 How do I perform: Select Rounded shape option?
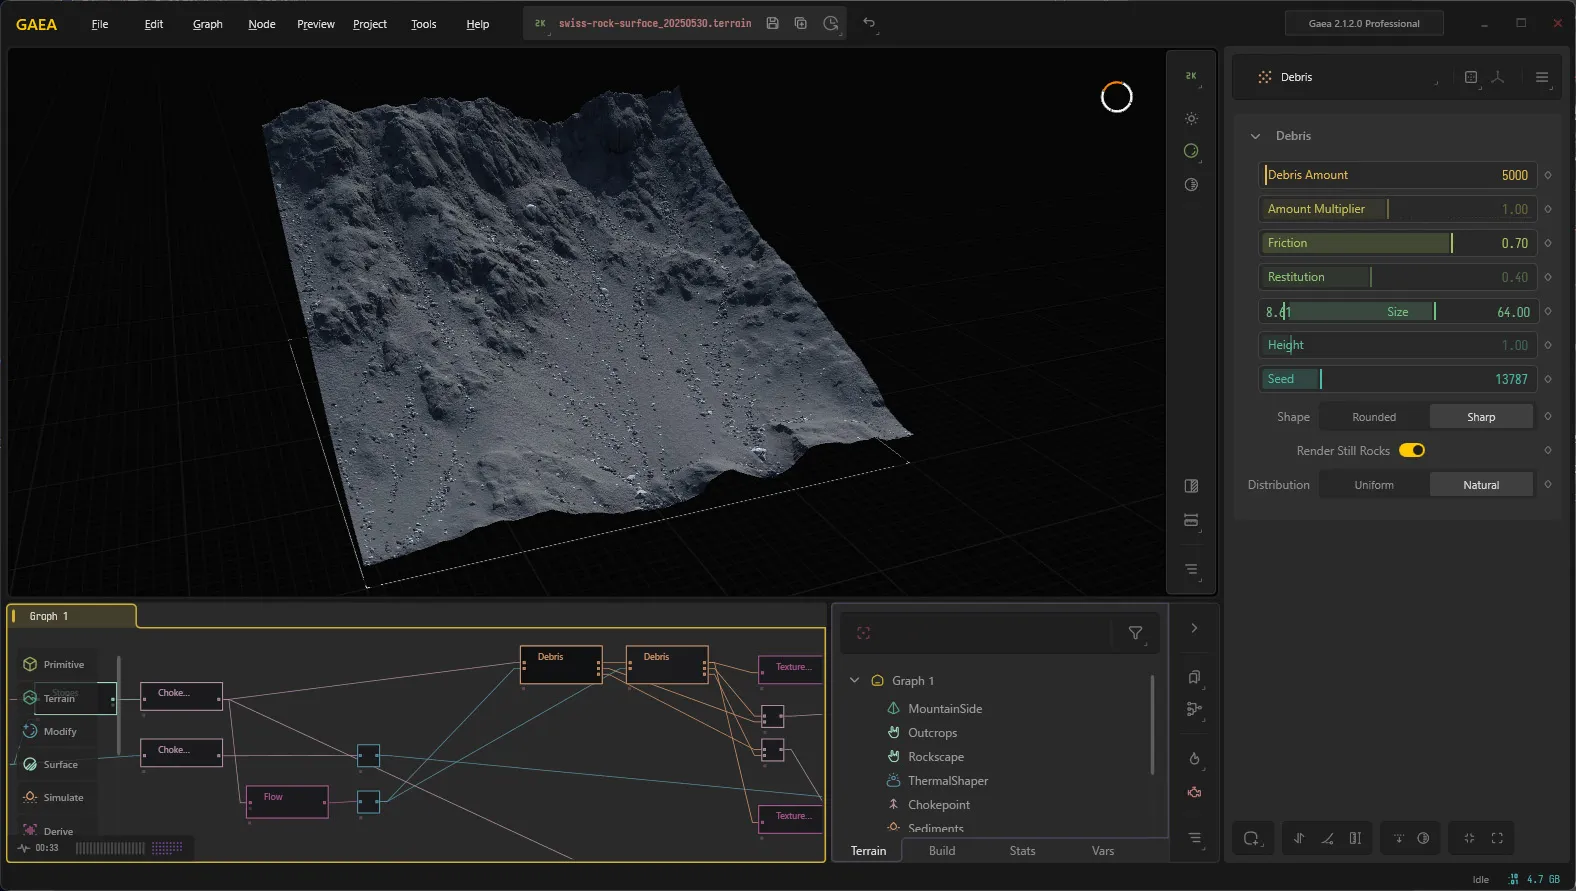click(1374, 417)
